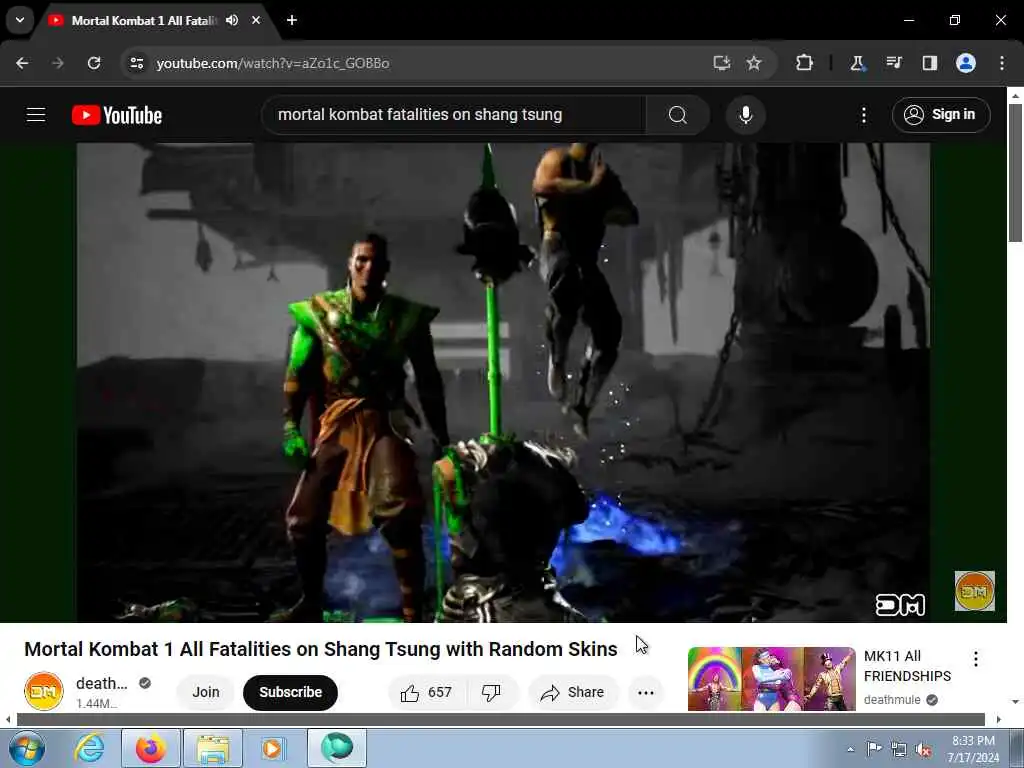Share the video

[x=573, y=692]
